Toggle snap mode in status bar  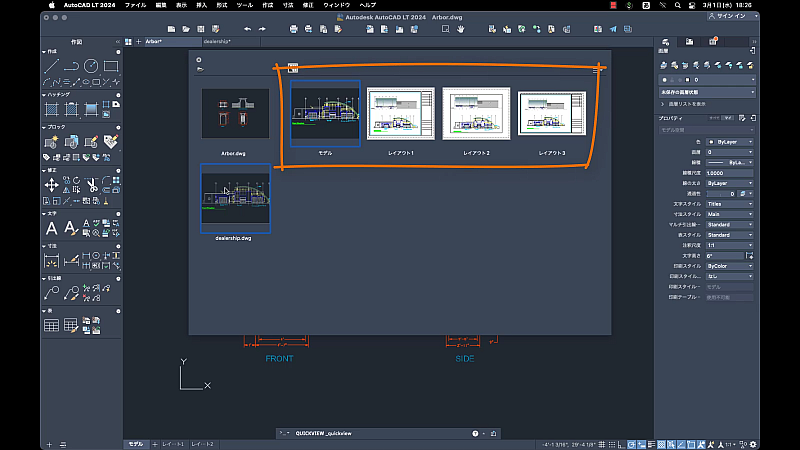(x=612, y=444)
